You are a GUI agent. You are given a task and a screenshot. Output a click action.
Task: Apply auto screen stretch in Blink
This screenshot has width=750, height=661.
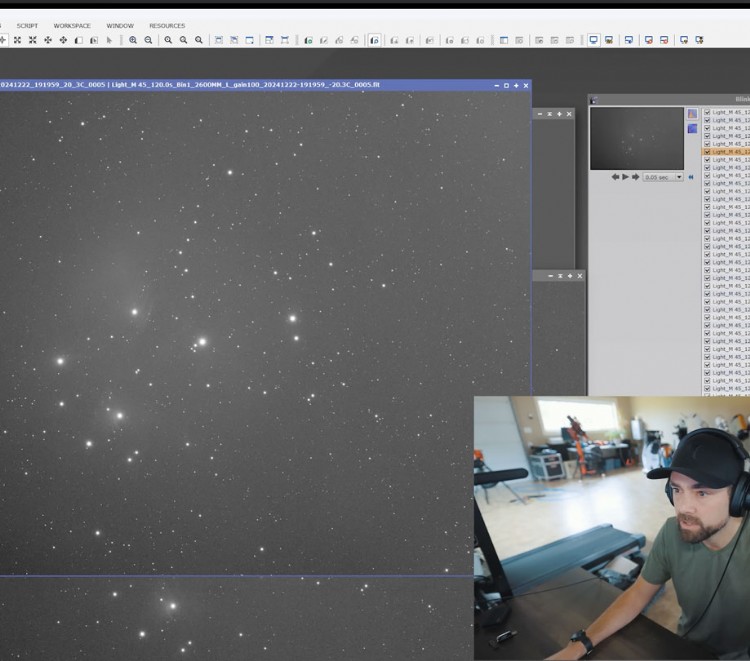coord(692,114)
